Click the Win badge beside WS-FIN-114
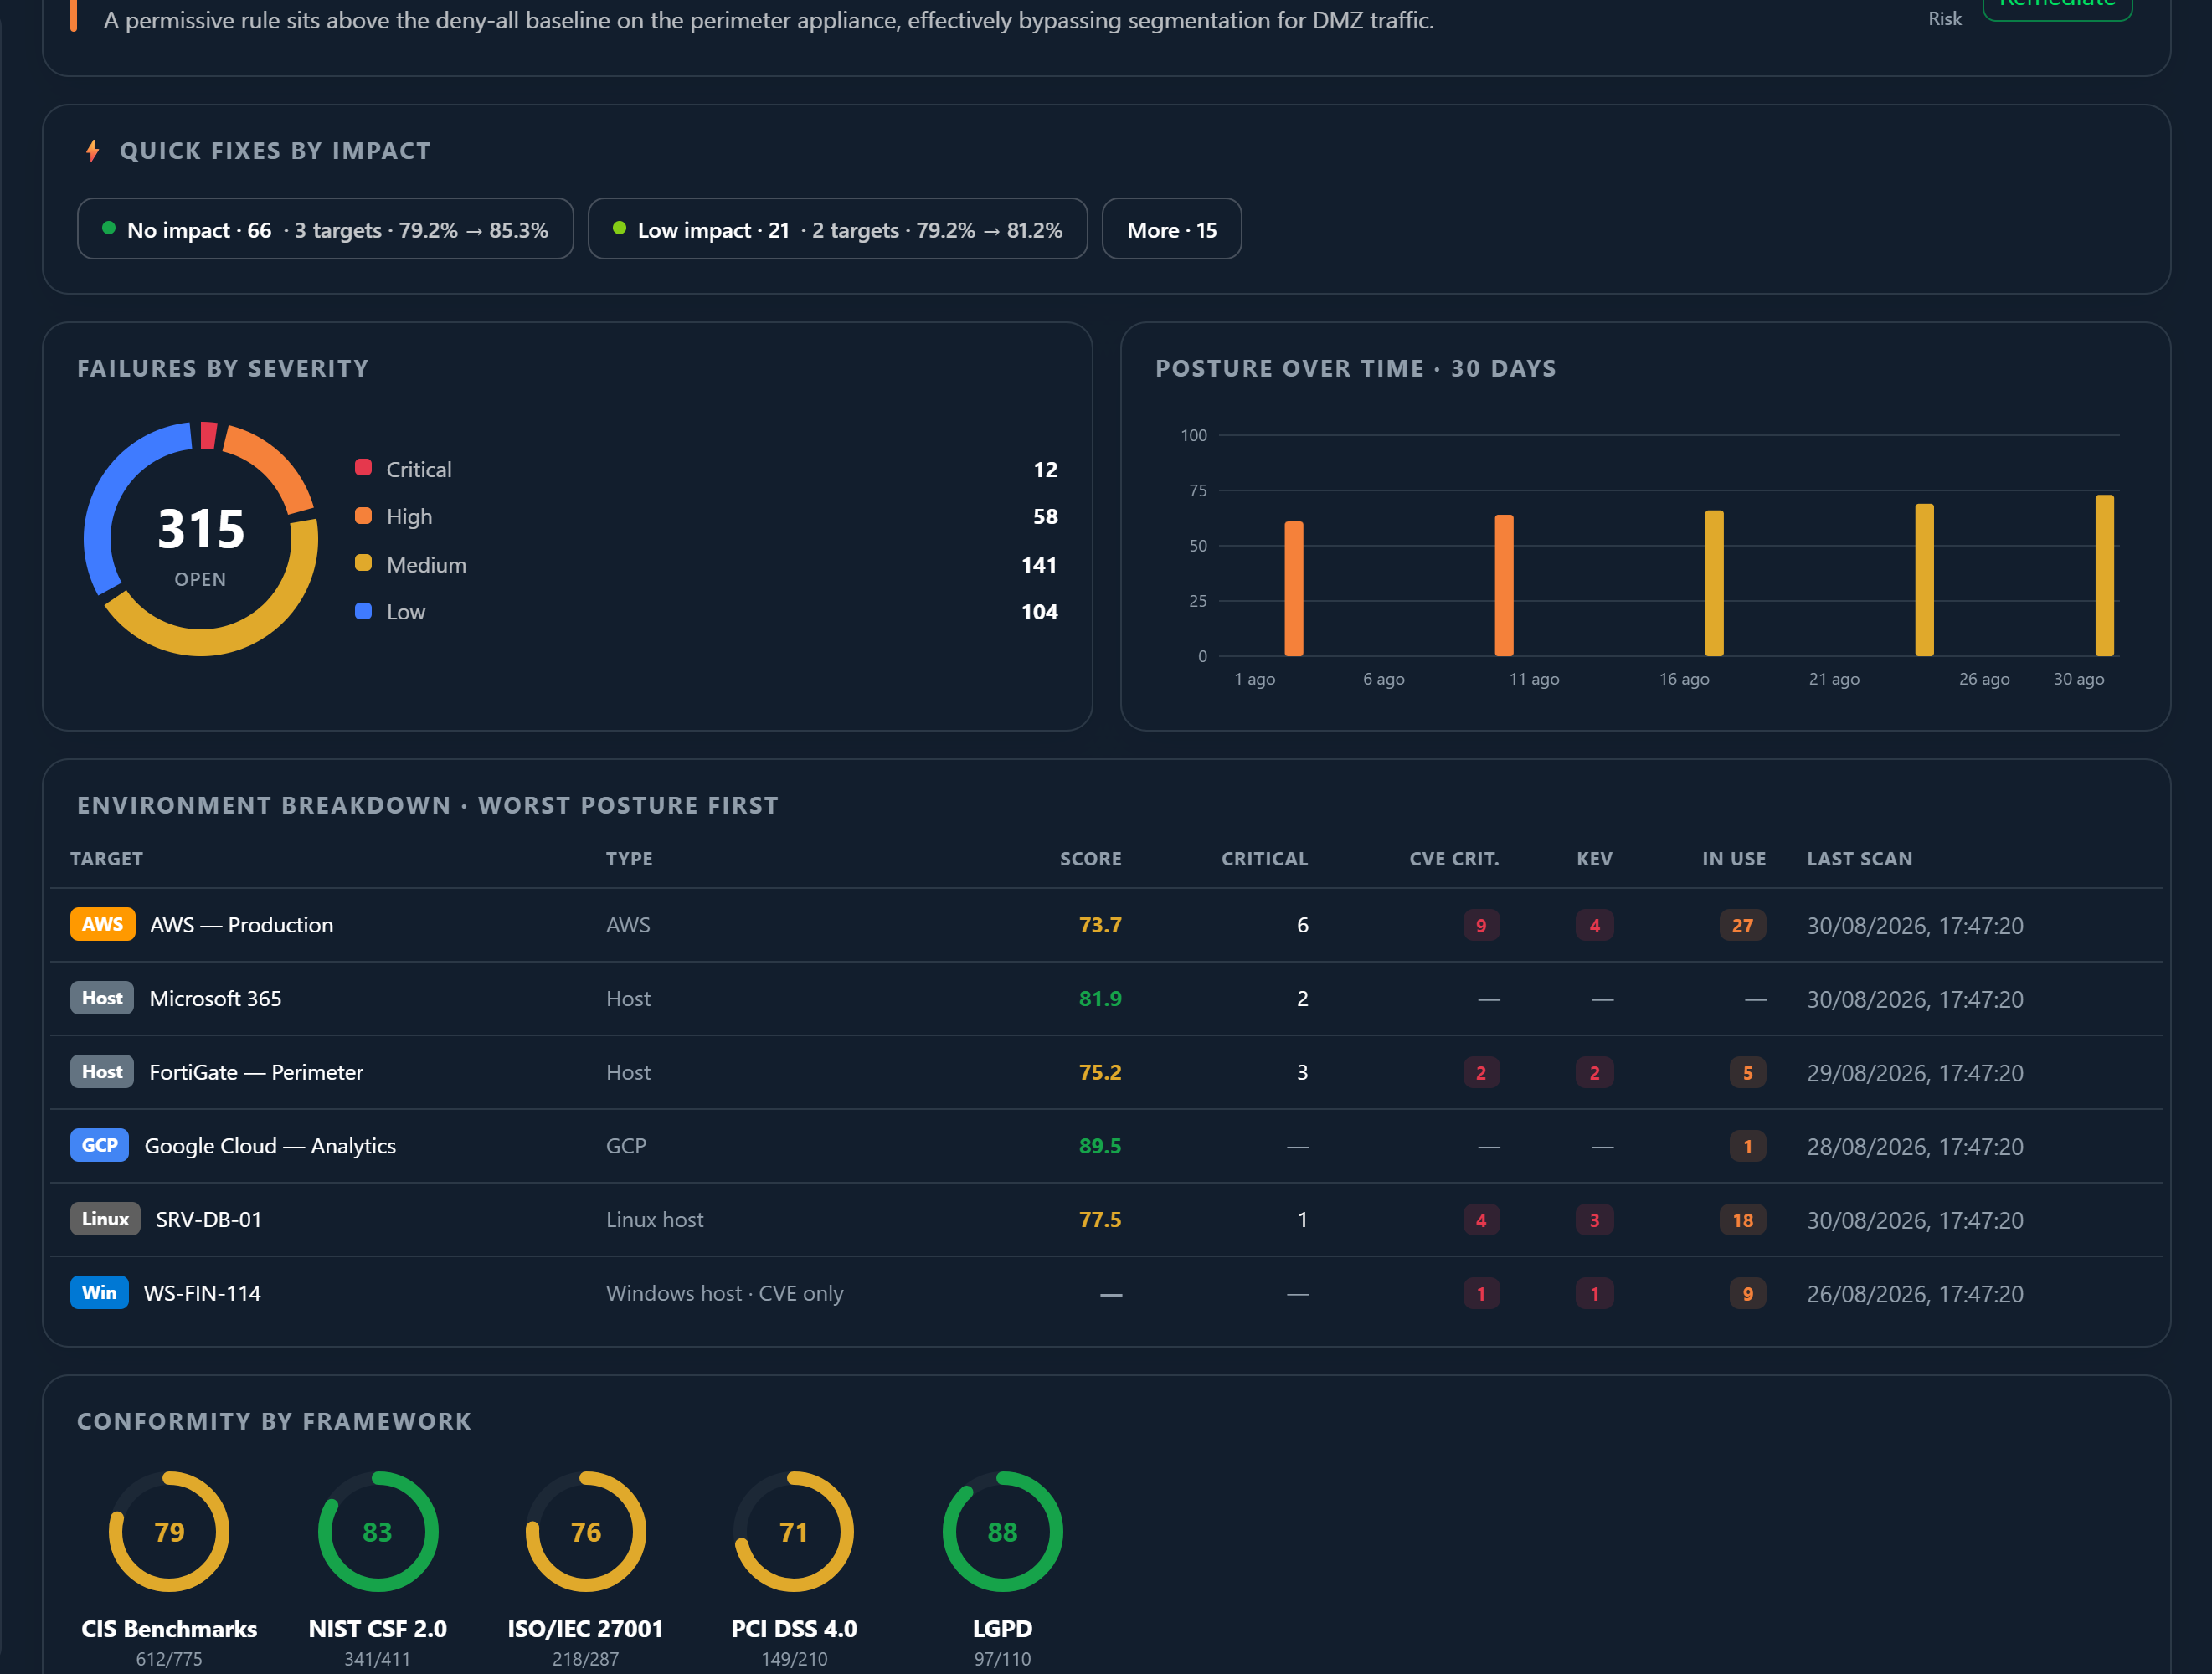 pyautogui.click(x=99, y=1292)
